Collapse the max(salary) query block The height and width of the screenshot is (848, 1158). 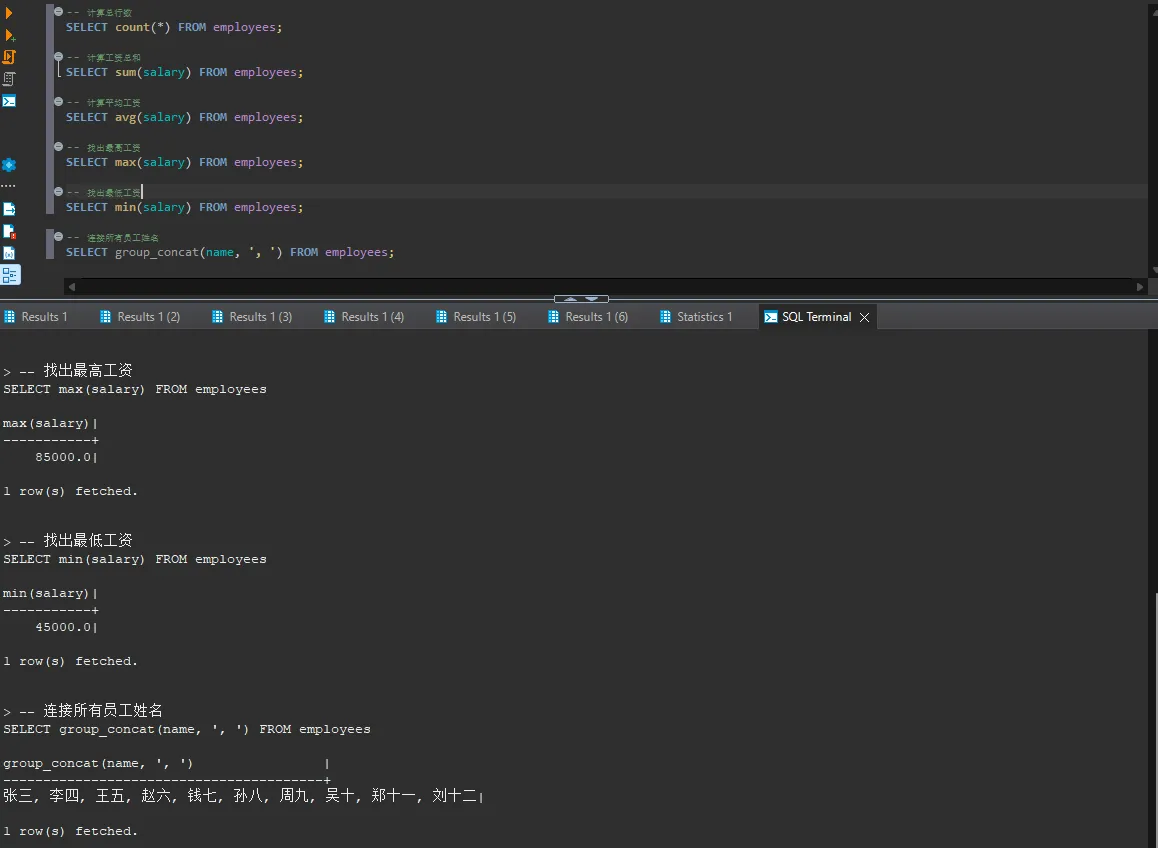[58, 146]
